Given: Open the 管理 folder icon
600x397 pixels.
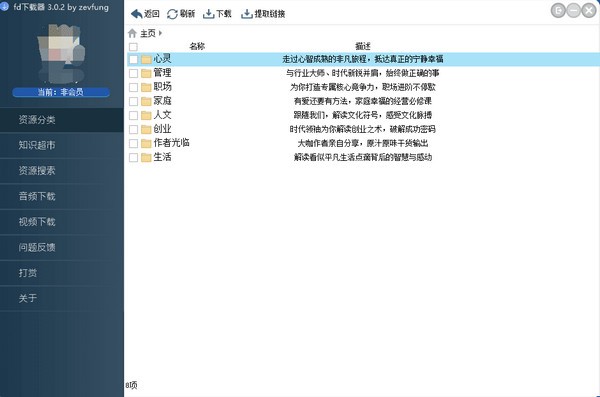Looking at the screenshot, I should [146, 73].
